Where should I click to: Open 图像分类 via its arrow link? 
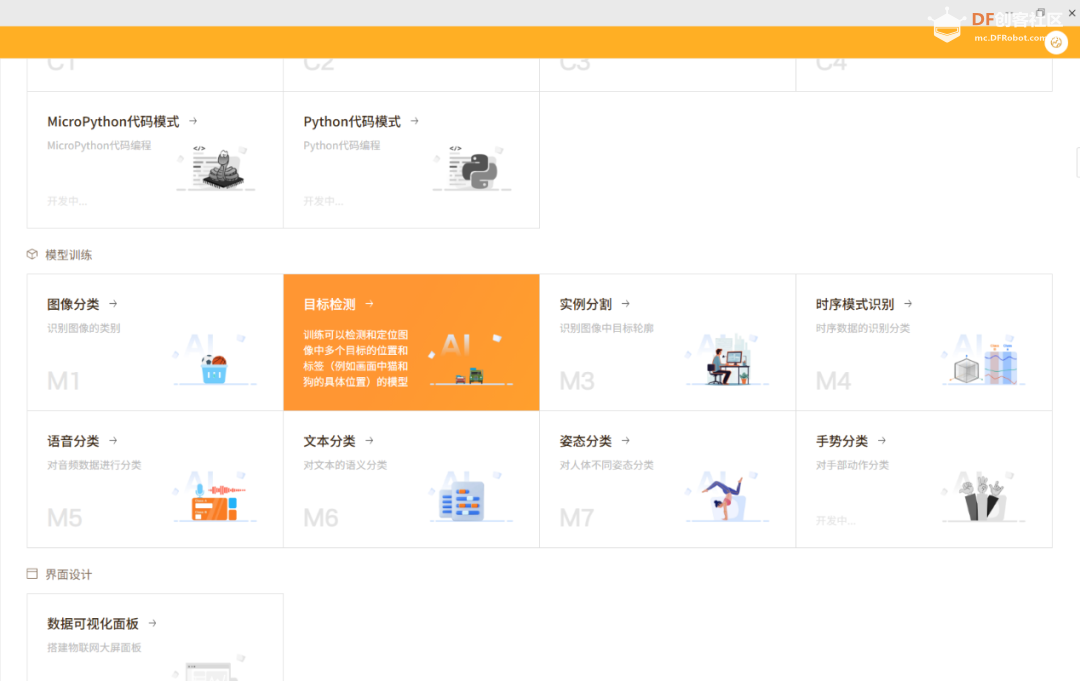[x=112, y=303]
